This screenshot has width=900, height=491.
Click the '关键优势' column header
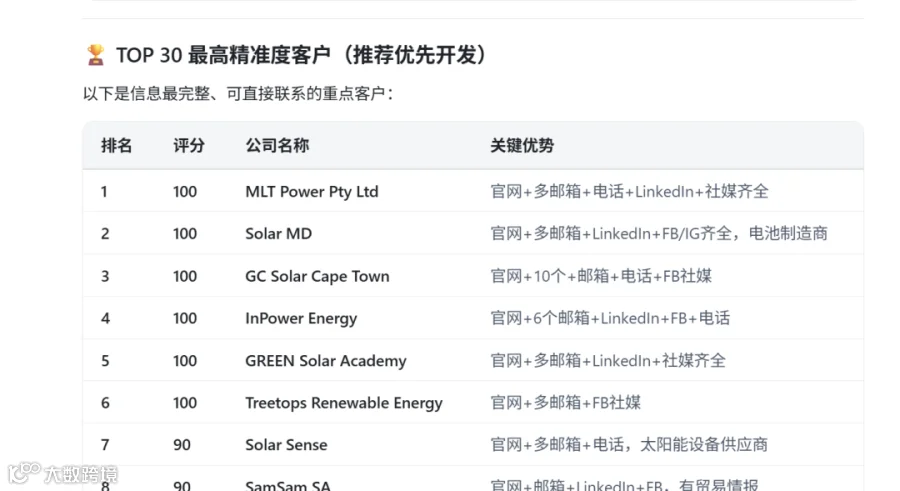click(522, 146)
